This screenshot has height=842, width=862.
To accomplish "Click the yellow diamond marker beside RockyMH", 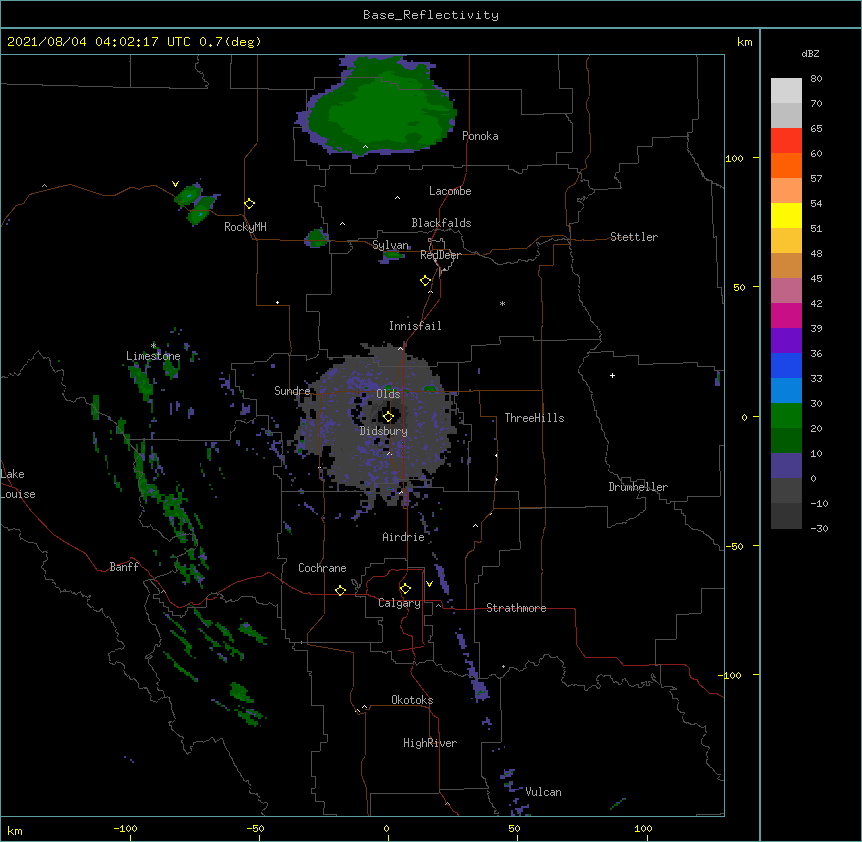I will pos(250,203).
